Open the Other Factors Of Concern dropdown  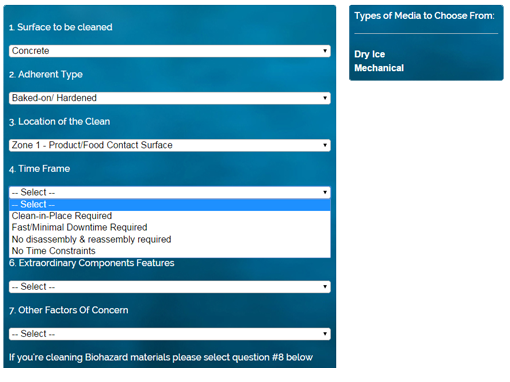tap(170, 334)
